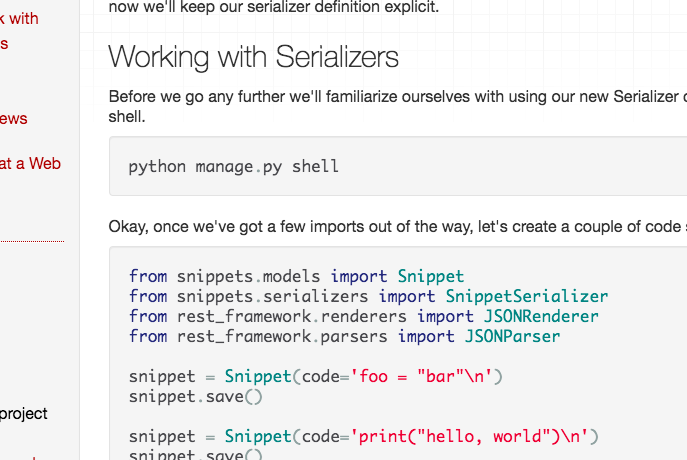Click code line with 'print("hello, world")'
The height and width of the screenshot is (460, 687).
364,436
